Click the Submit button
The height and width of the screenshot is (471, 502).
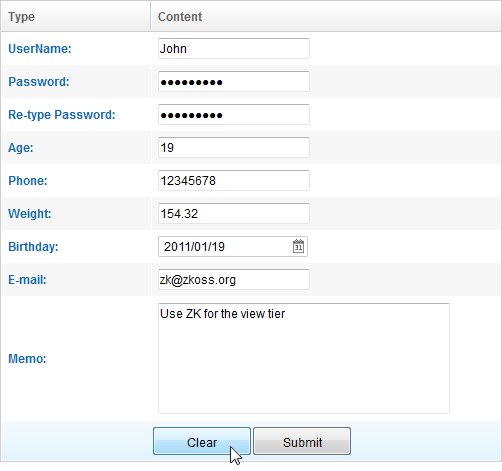point(302,441)
